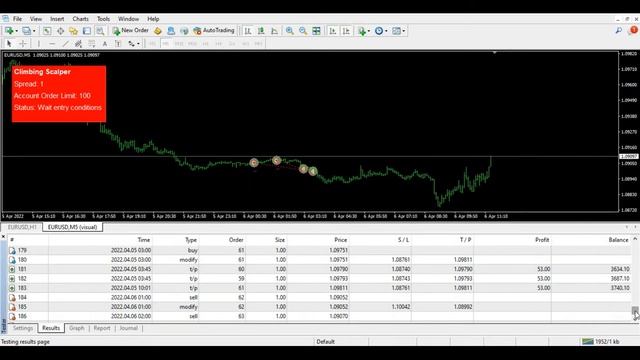The width and height of the screenshot is (640, 360).
Task: Click the results scrollbar up arrow
Action: 635,239
